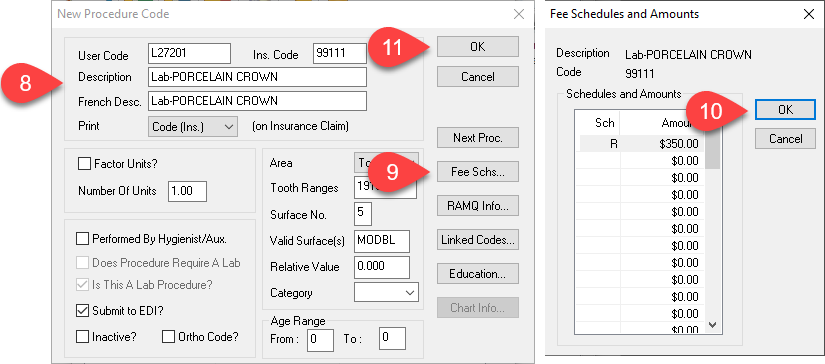This screenshot has width=825, height=364.
Task: Open the Print Code (Ins.) dropdown
Action: pos(193,127)
